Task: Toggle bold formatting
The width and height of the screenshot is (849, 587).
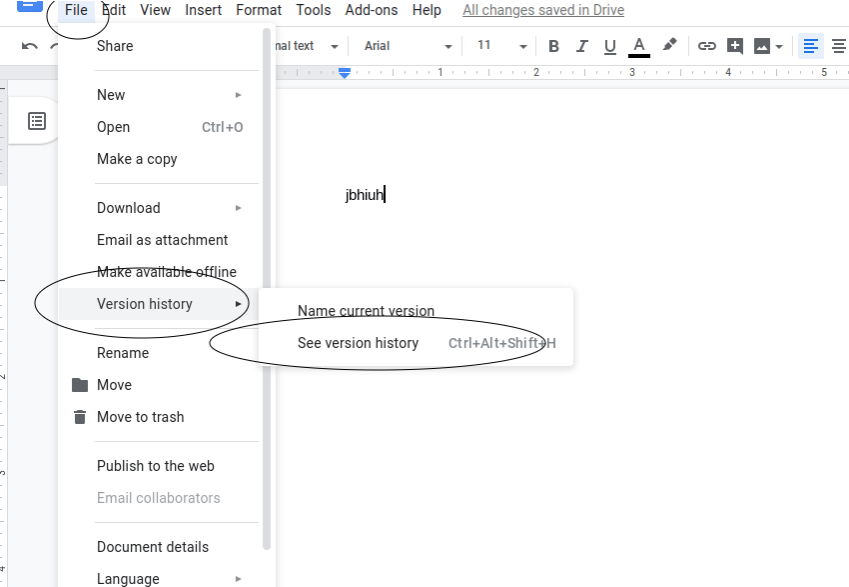Action: (554, 46)
